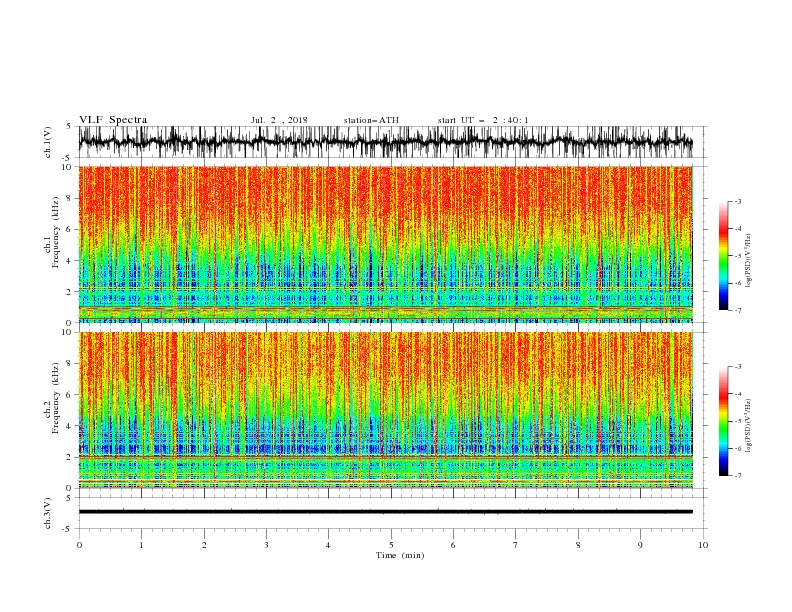Click the '-7' value on ch.2 colorbar
The height and width of the screenshot is (612, 792).
pos(737,476)
